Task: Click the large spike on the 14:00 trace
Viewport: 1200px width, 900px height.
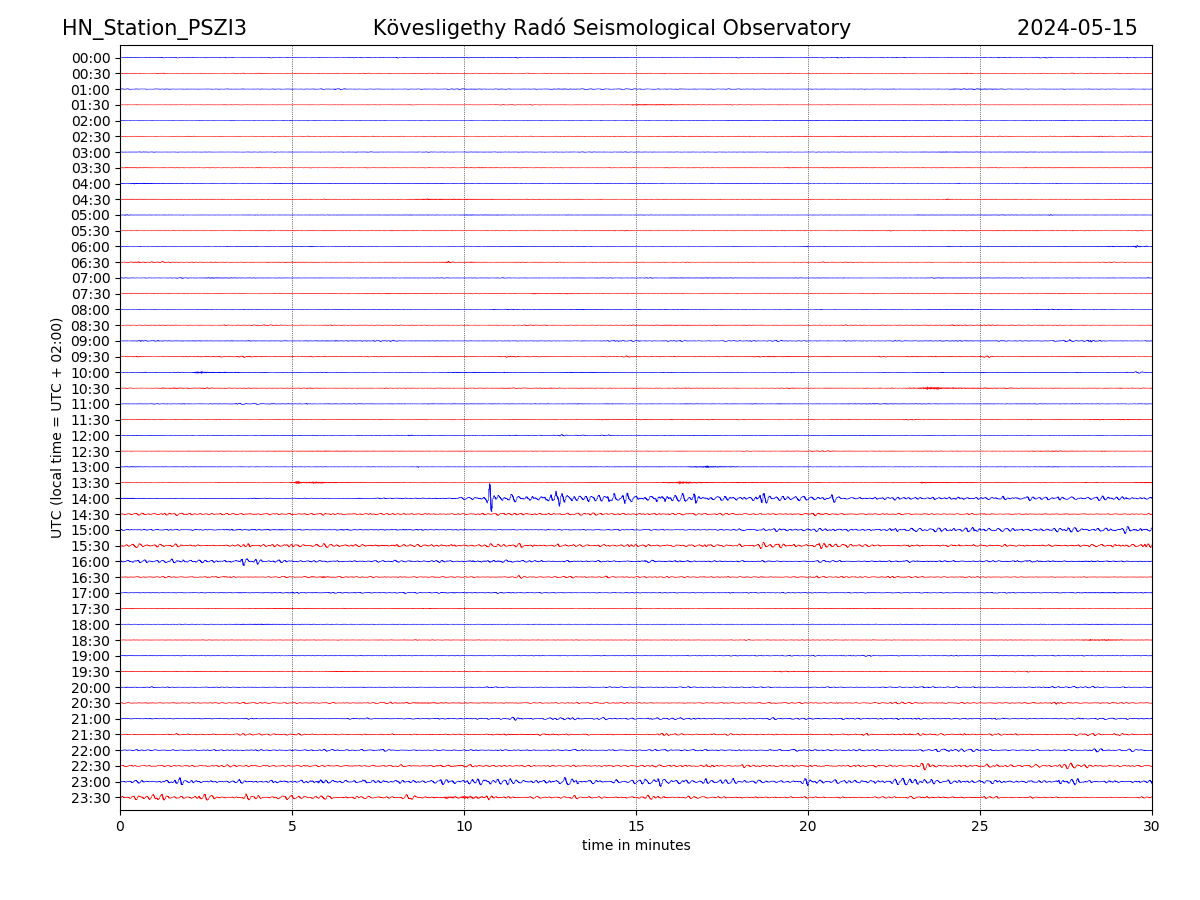Action: [x=490, y=497]
